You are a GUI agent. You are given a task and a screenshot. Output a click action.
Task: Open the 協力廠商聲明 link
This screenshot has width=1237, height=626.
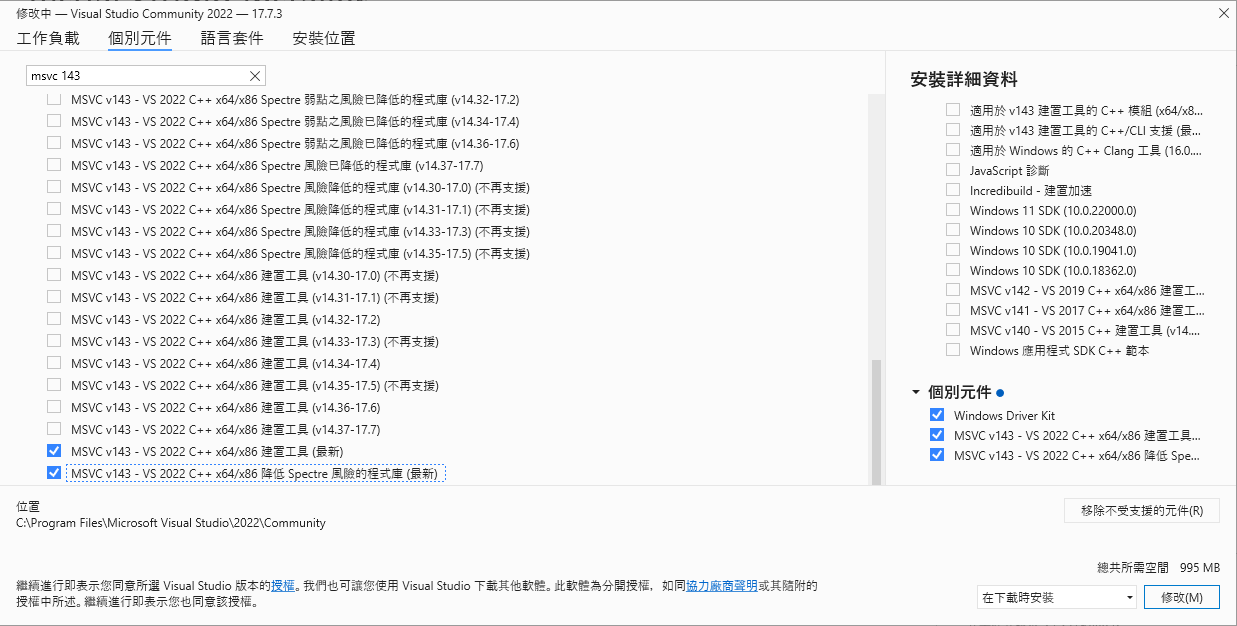pos(721,585)
